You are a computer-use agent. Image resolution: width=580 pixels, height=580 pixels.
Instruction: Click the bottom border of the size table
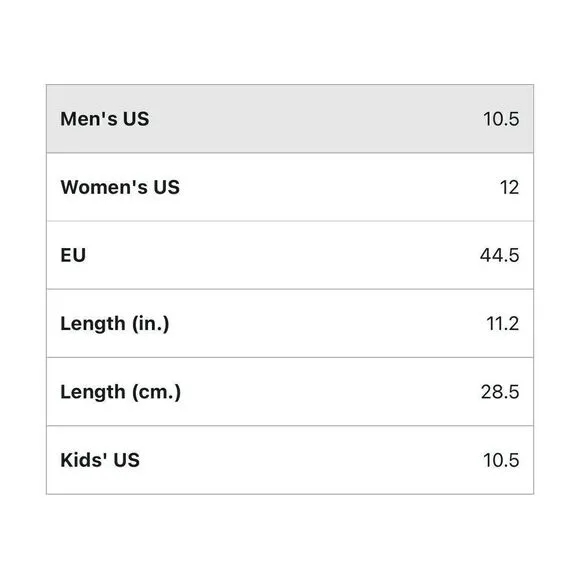coord(290,494)
